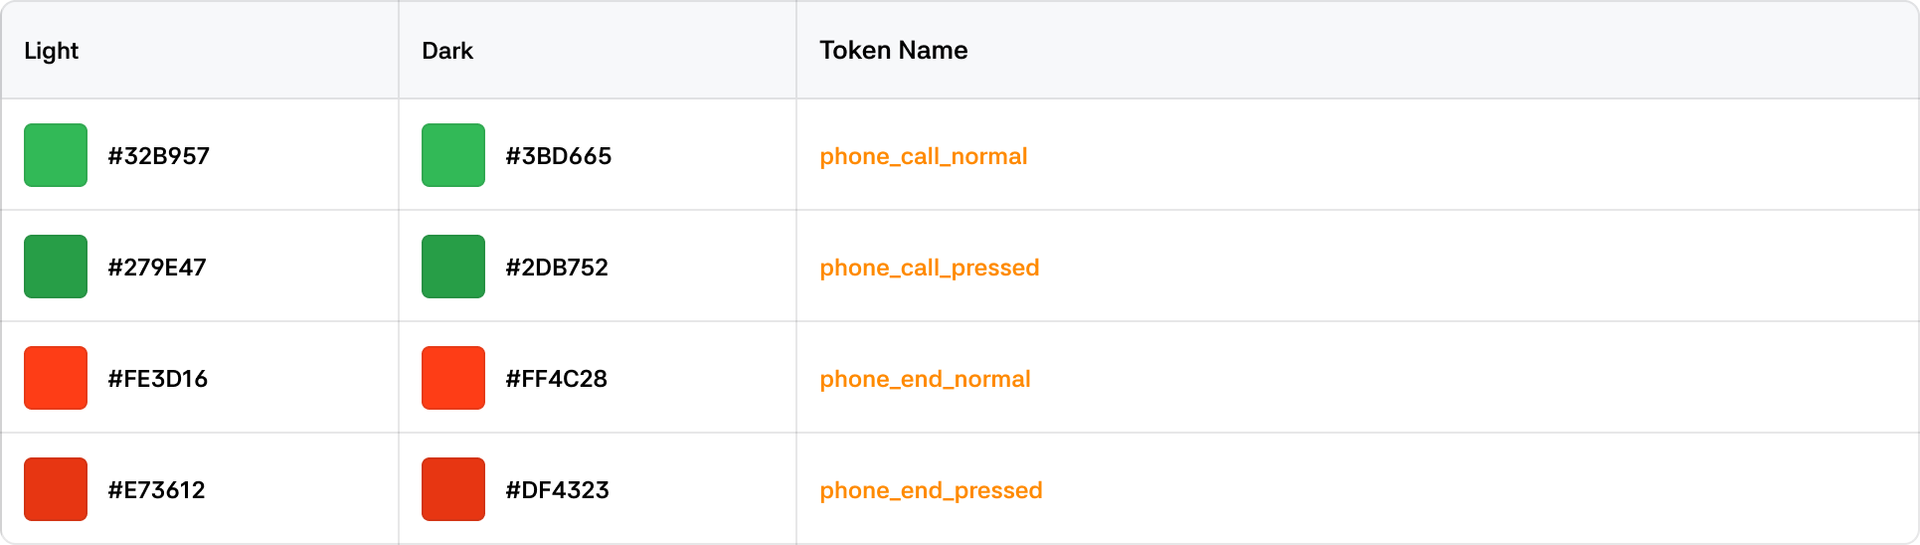1920x545 pixels.
Task: Click the #FE3D16 hex value text
Action: 158,379
